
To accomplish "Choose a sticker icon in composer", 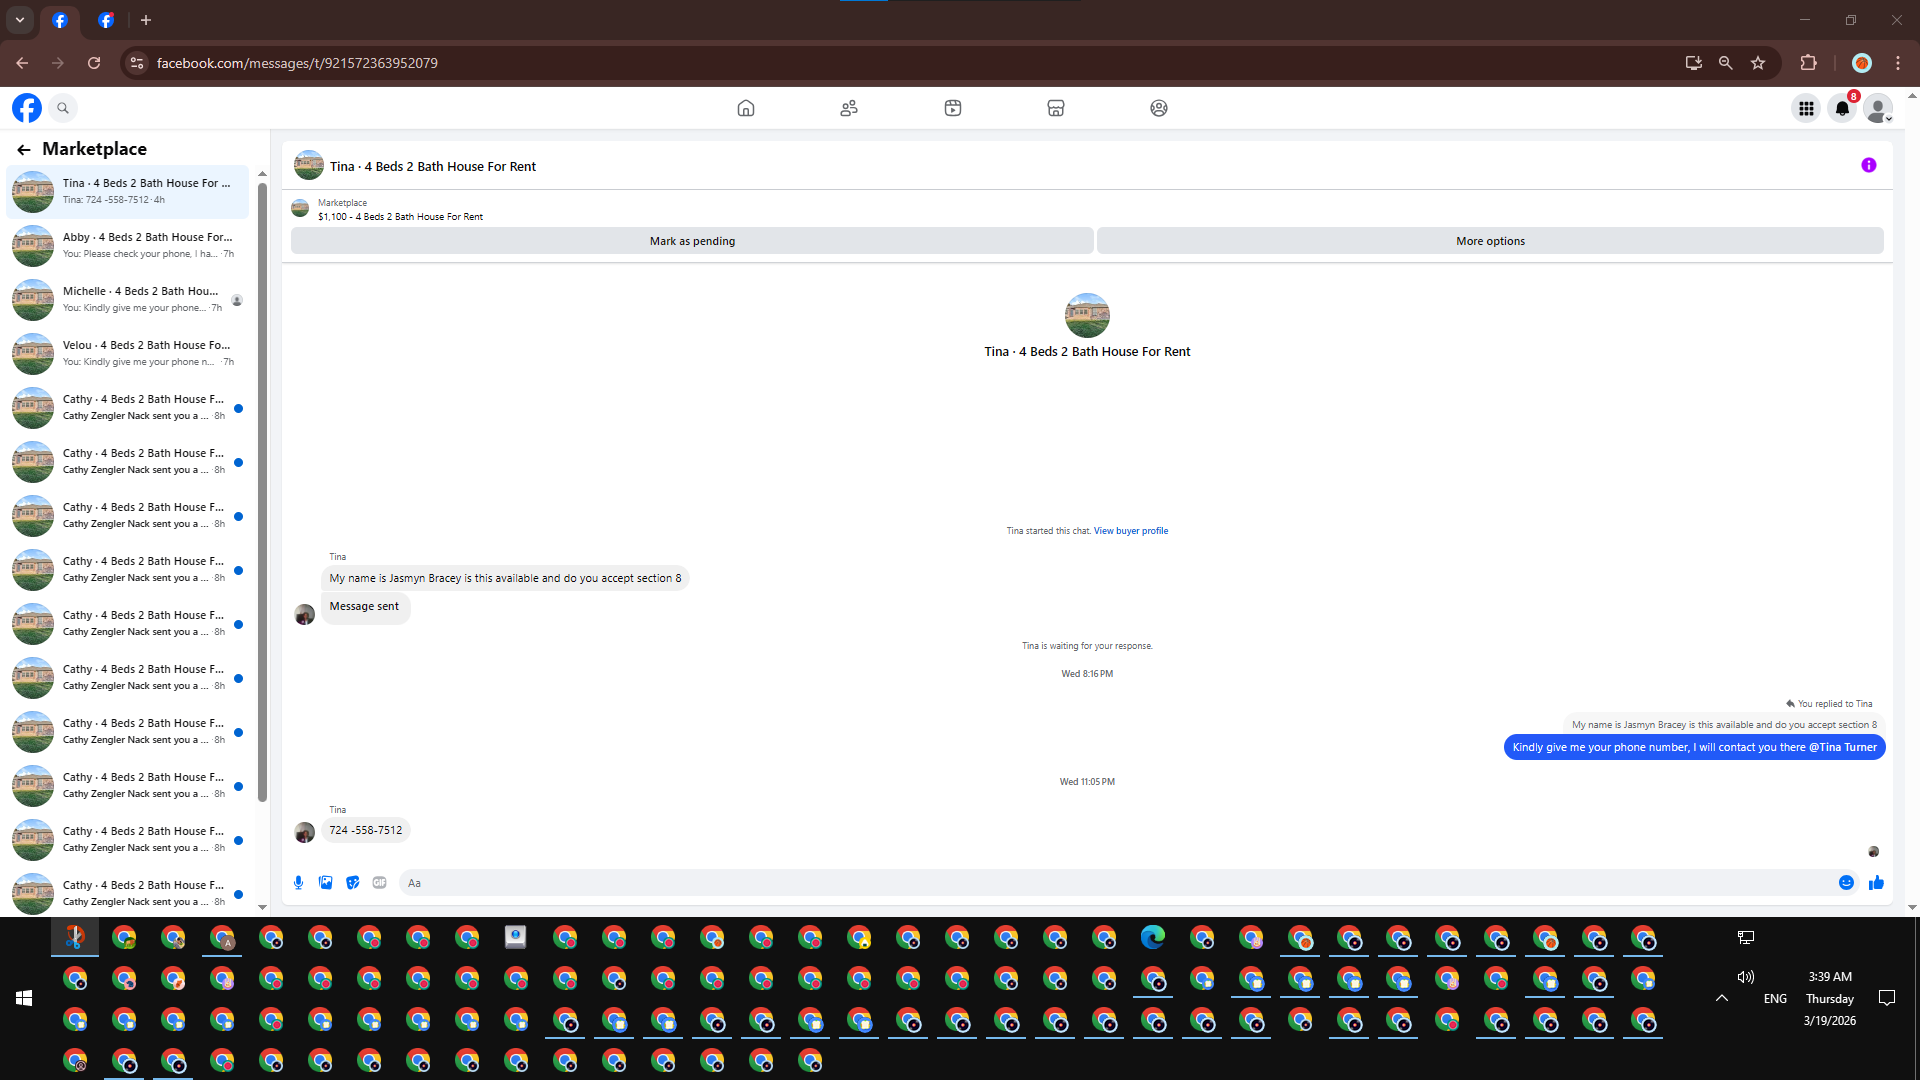I will coord(352,882).
